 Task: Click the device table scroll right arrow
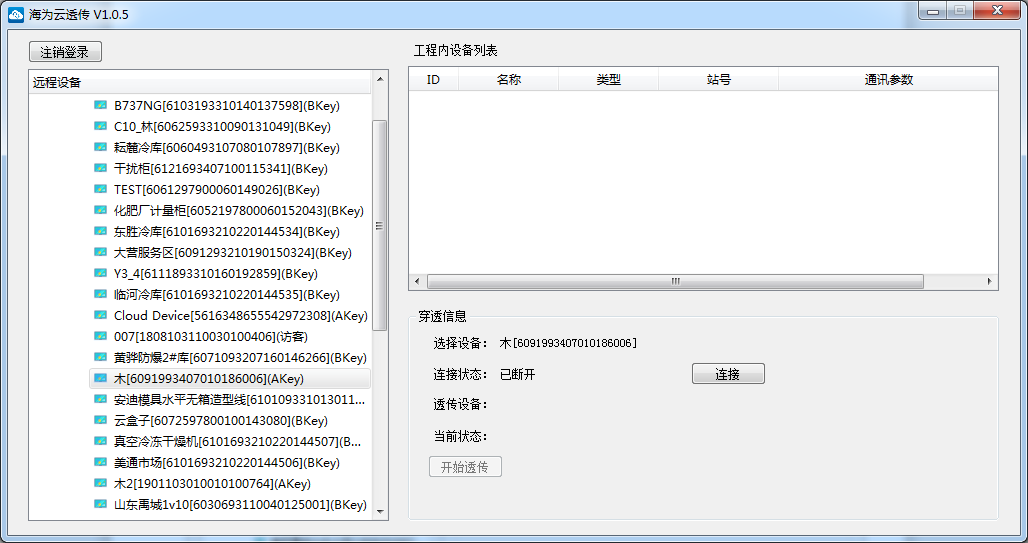(x=989, y=281)
